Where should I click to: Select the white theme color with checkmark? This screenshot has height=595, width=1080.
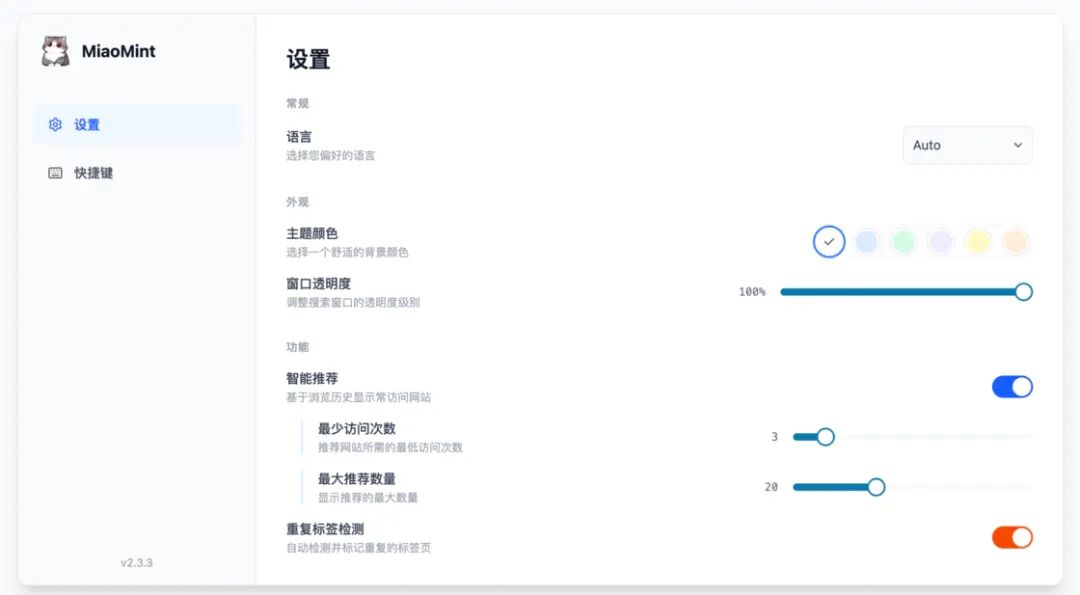coord(829,242)
